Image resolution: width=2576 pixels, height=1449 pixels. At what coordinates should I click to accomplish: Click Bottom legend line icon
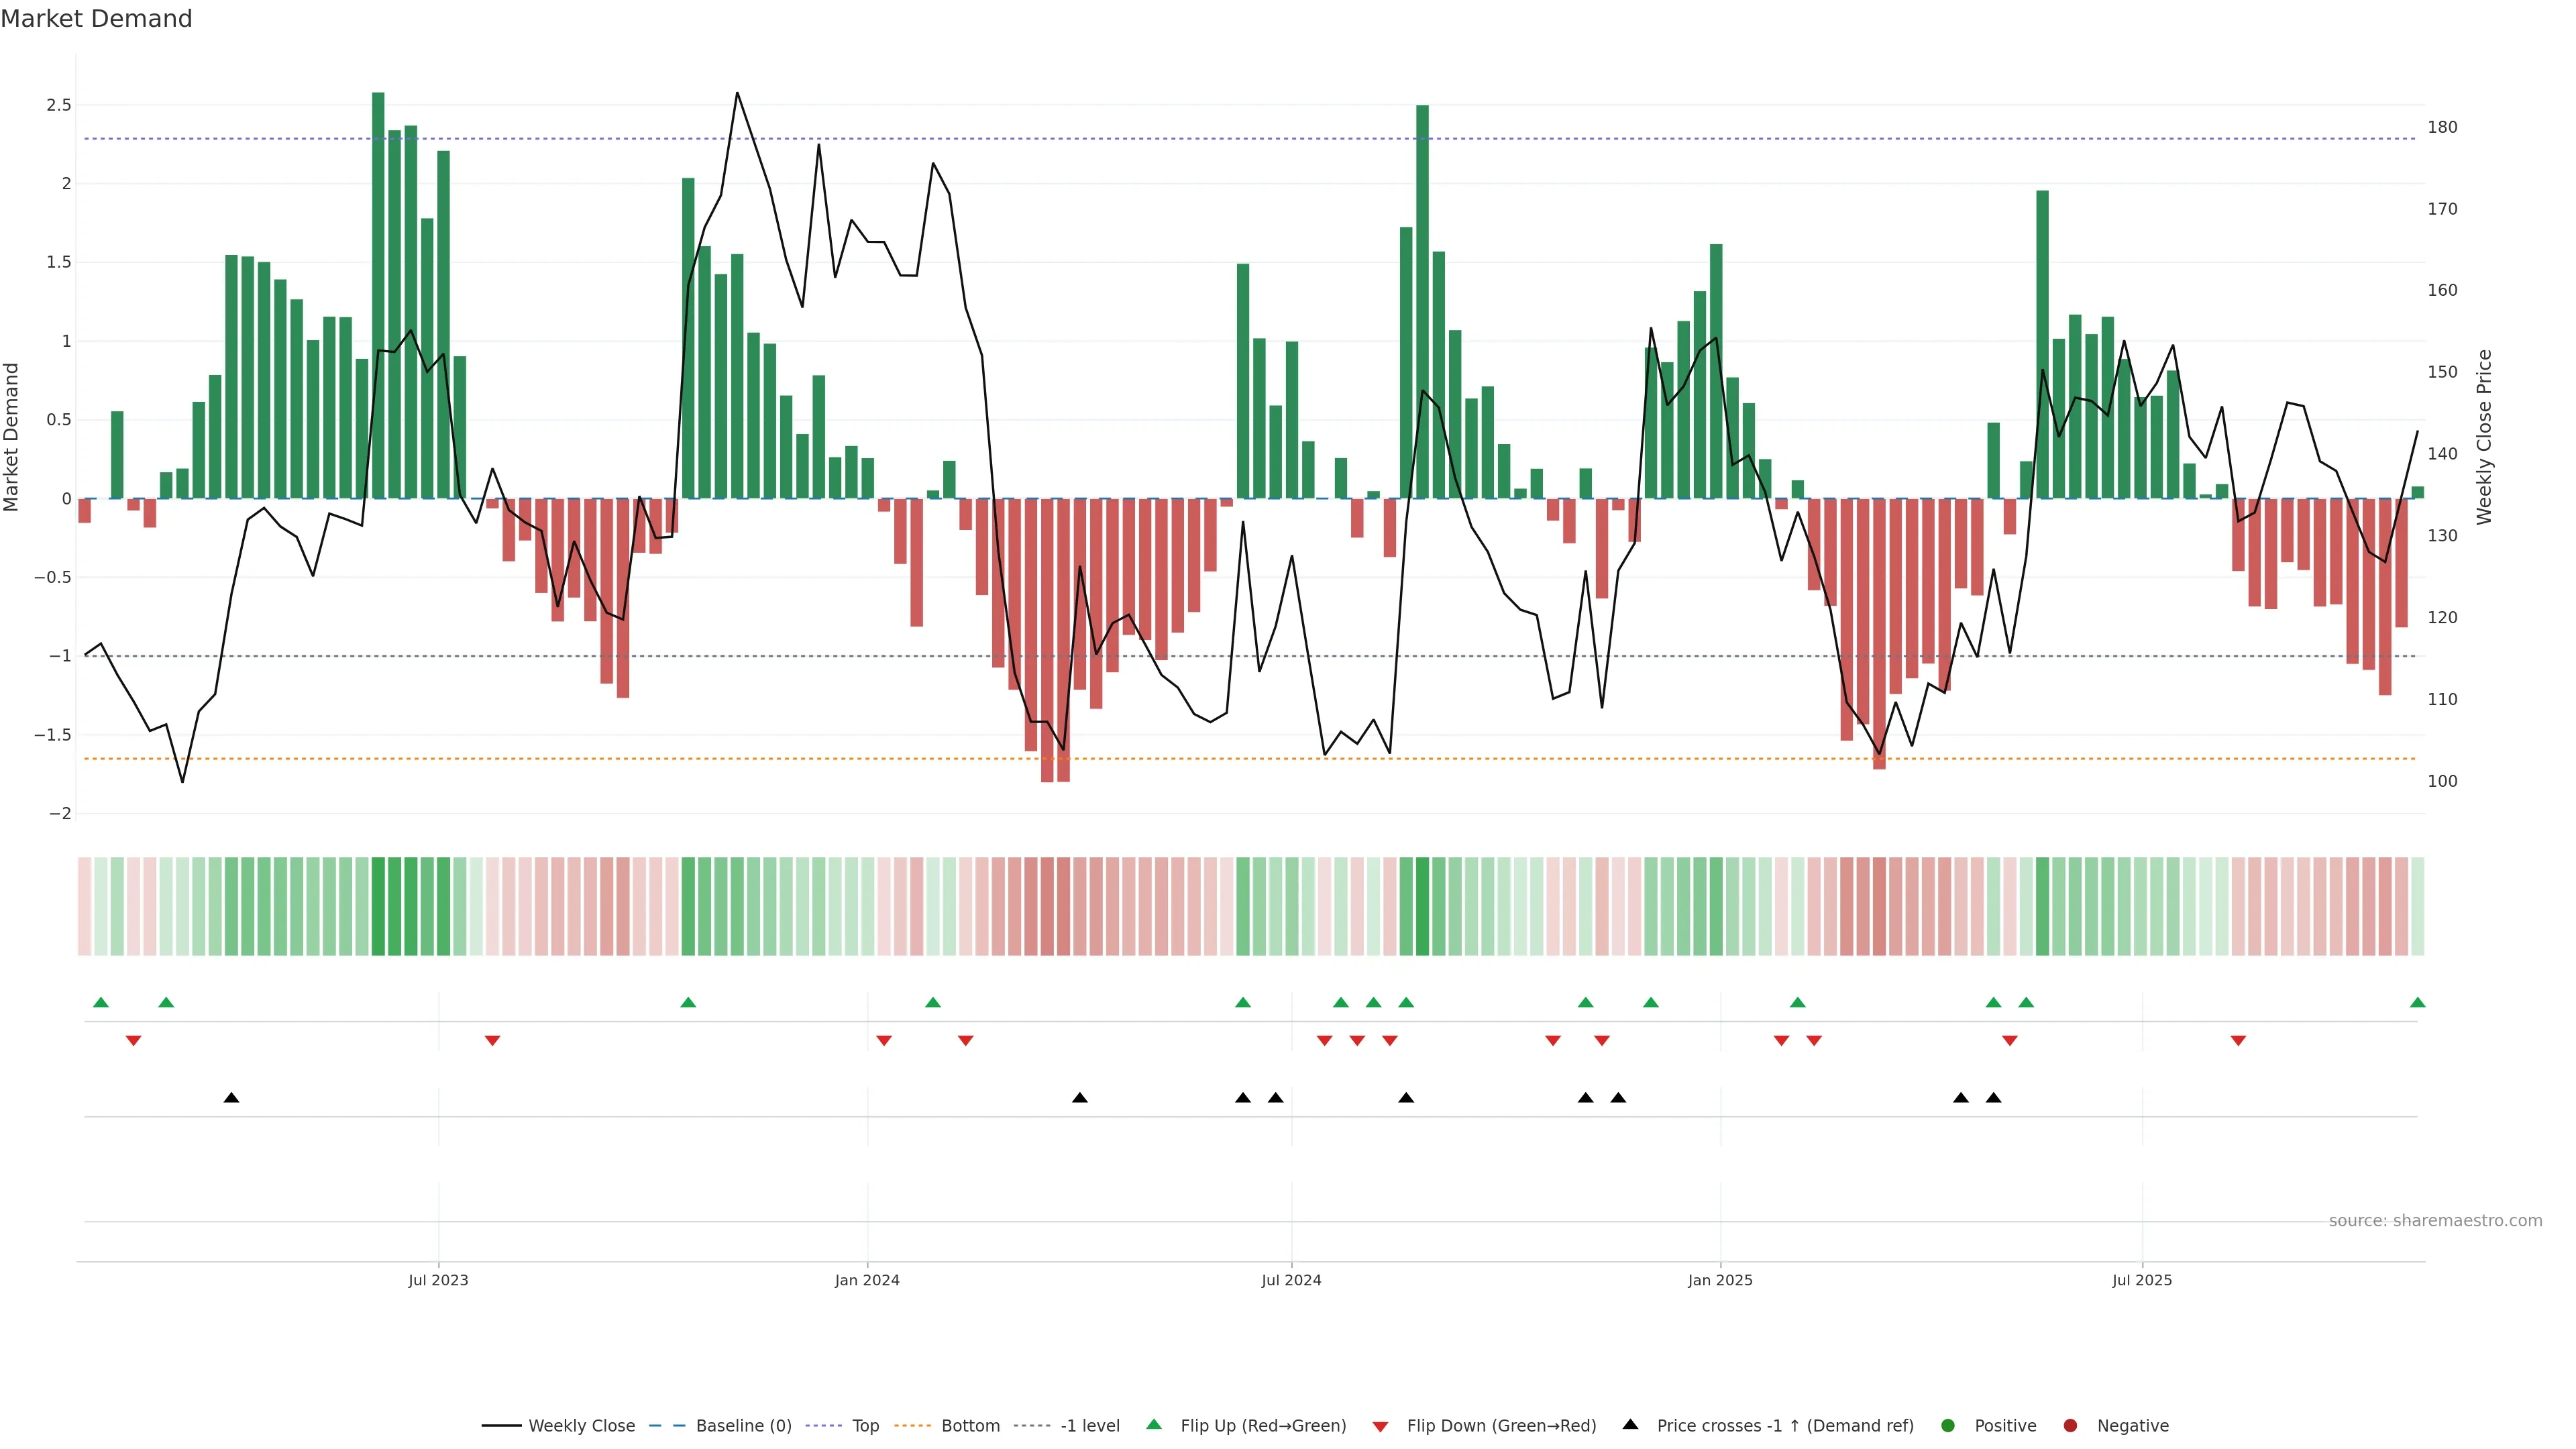(912, 1426)
